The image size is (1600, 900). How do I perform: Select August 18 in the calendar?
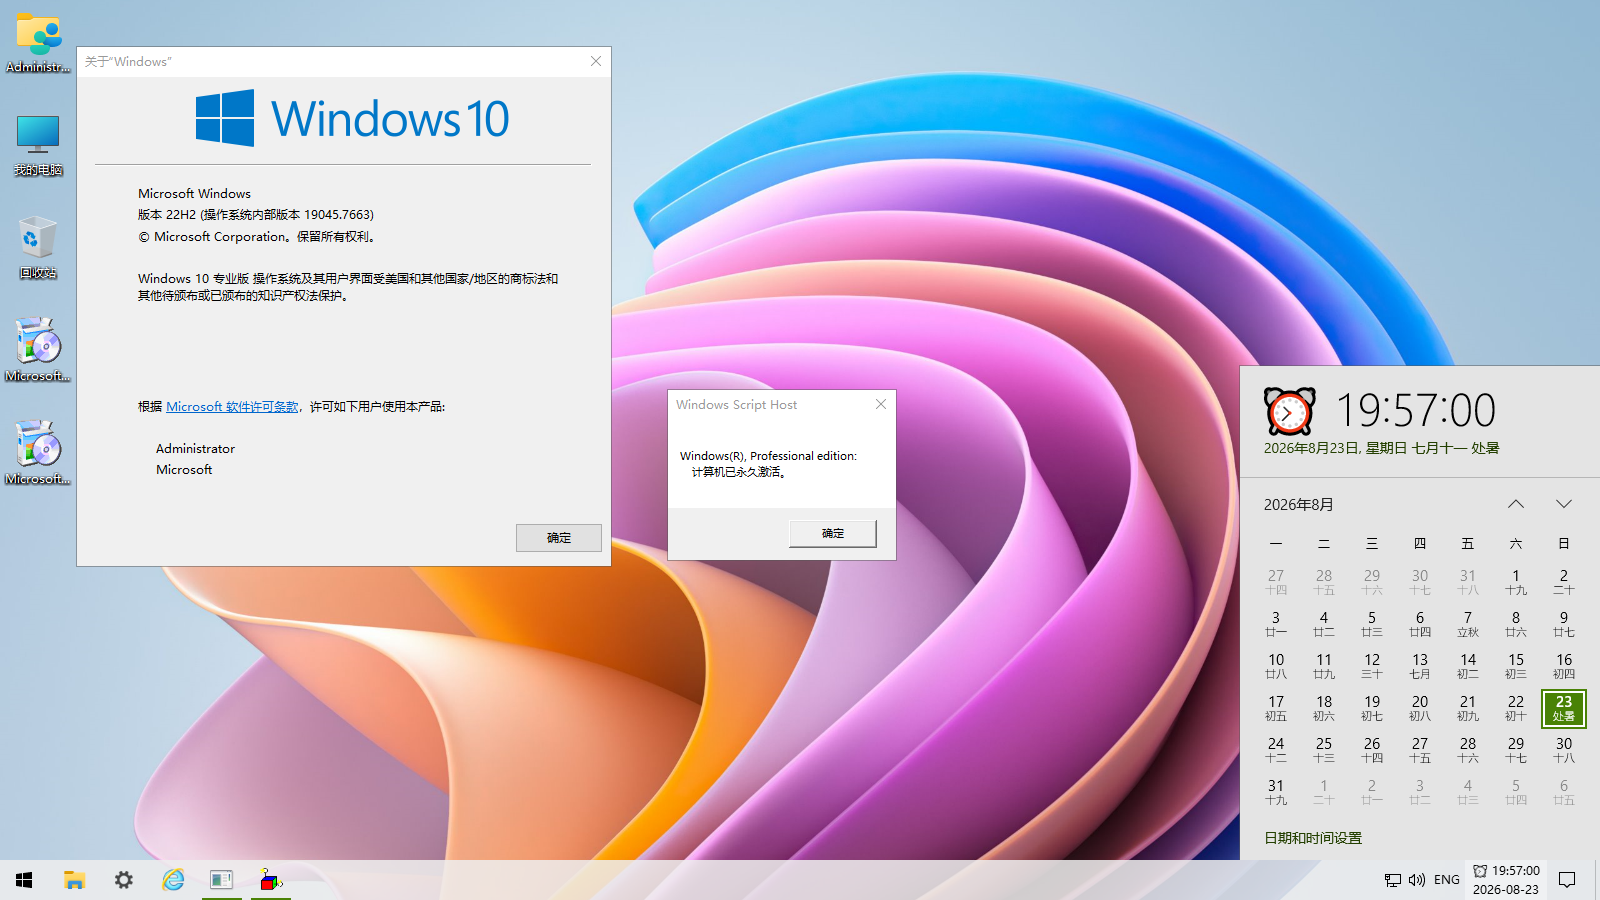pyautogui.click(x=1324, y=709)
